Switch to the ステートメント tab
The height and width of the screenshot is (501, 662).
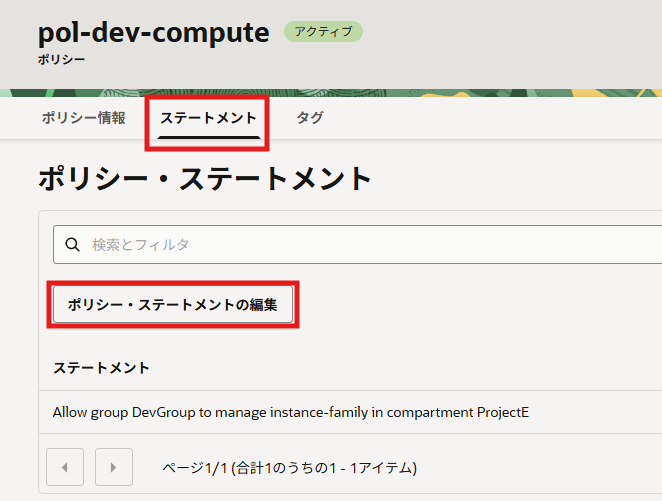click(208, 118)
